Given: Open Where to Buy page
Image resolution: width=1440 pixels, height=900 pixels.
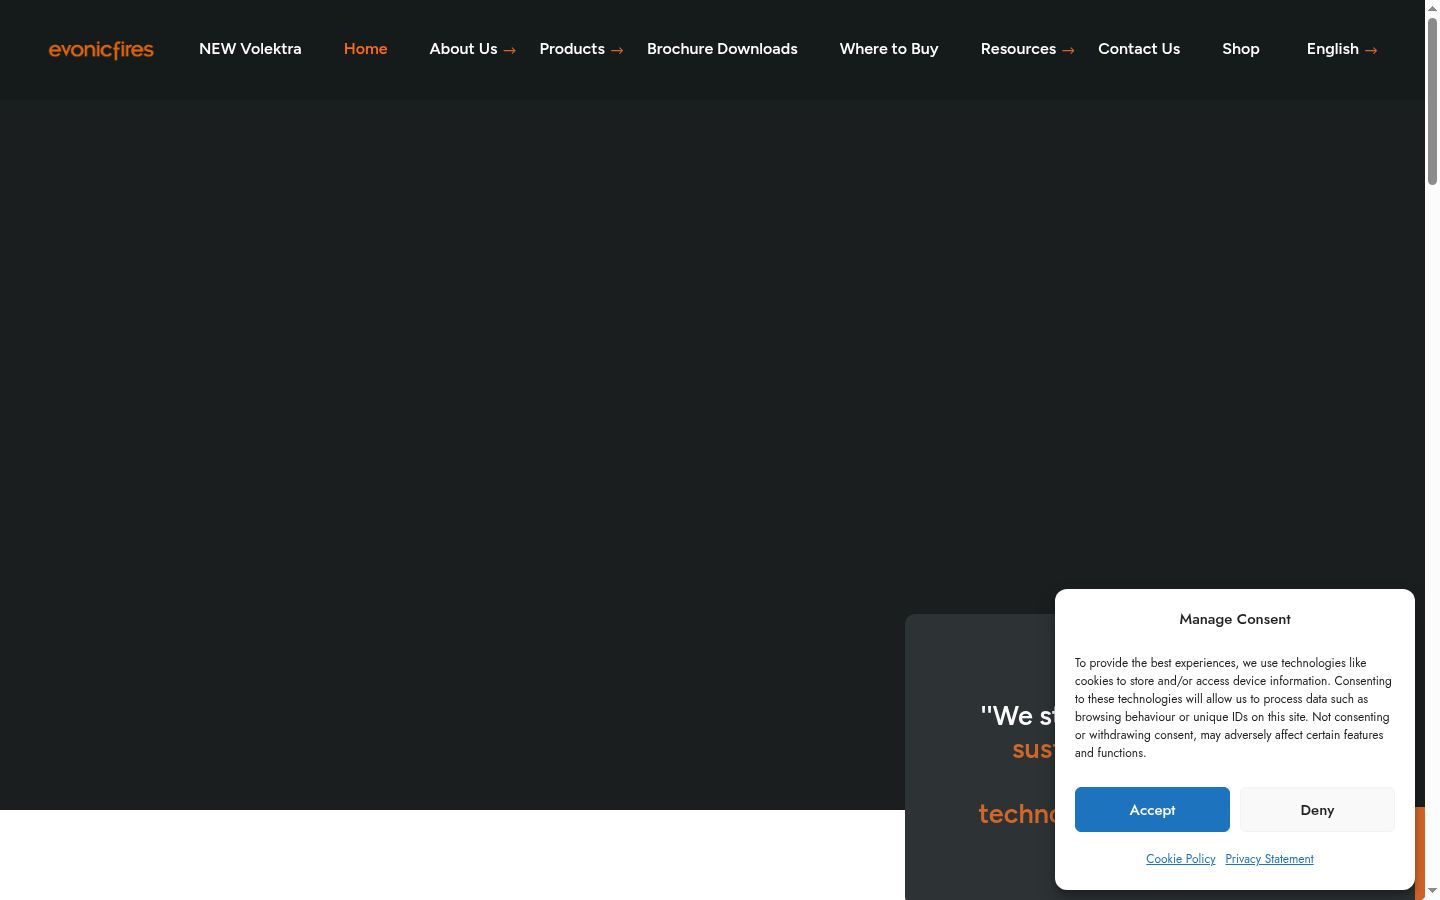Looking at the screenshot, I should click(x=889, y=49).
